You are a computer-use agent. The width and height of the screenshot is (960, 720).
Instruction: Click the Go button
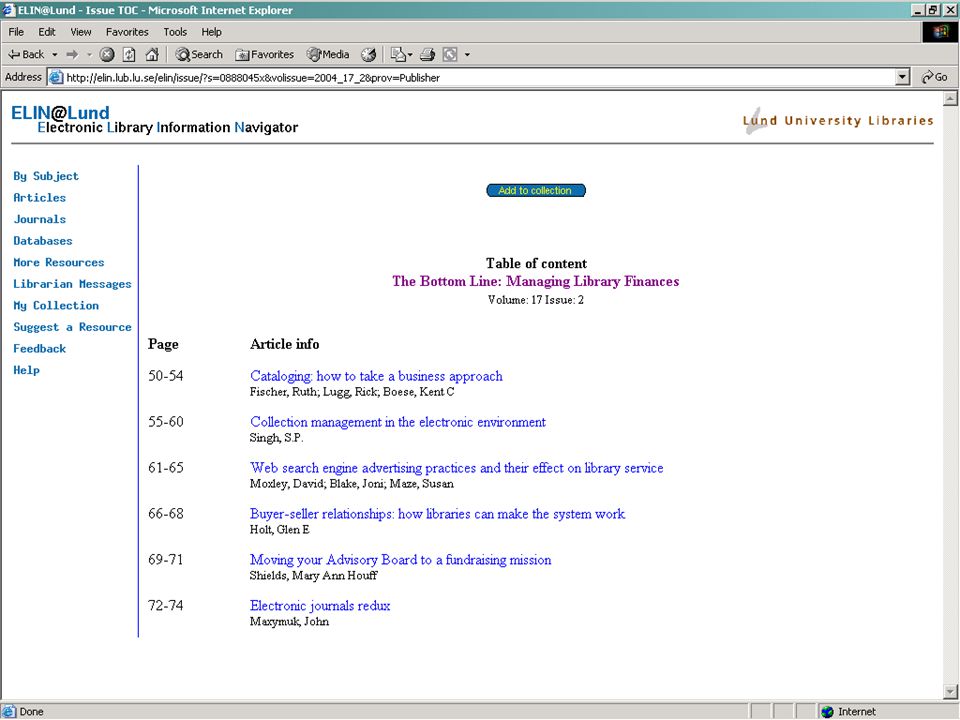[934, 77]
